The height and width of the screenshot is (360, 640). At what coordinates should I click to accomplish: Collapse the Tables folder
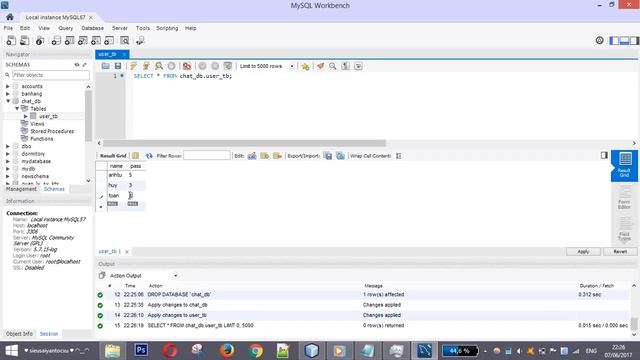coord(17,109)
